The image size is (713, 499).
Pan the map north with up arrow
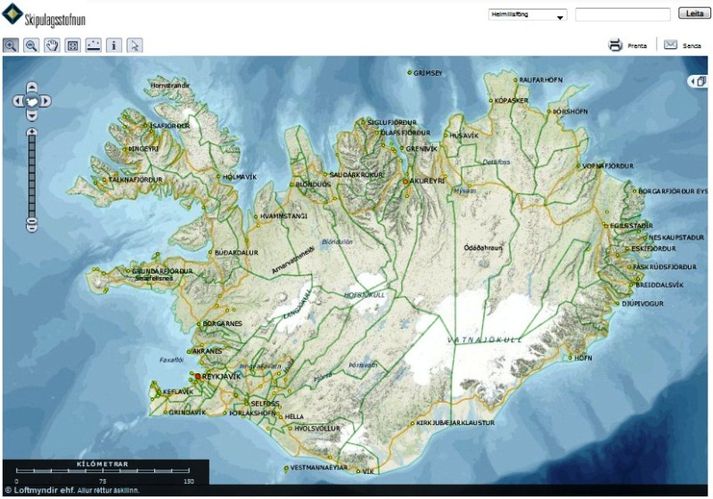(32, 86)
